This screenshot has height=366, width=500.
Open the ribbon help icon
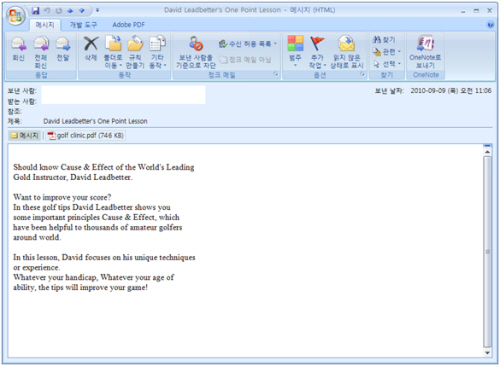490,25
